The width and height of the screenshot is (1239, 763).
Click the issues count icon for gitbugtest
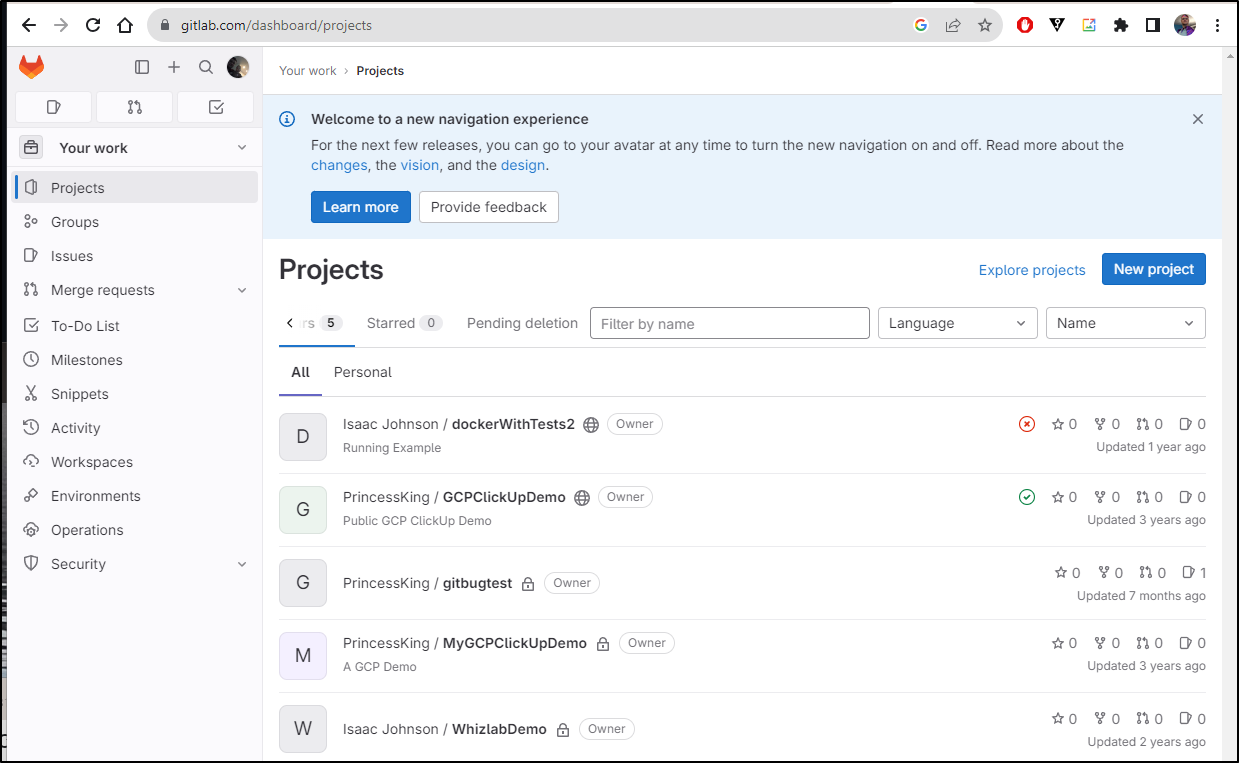tap(1188, 573)
